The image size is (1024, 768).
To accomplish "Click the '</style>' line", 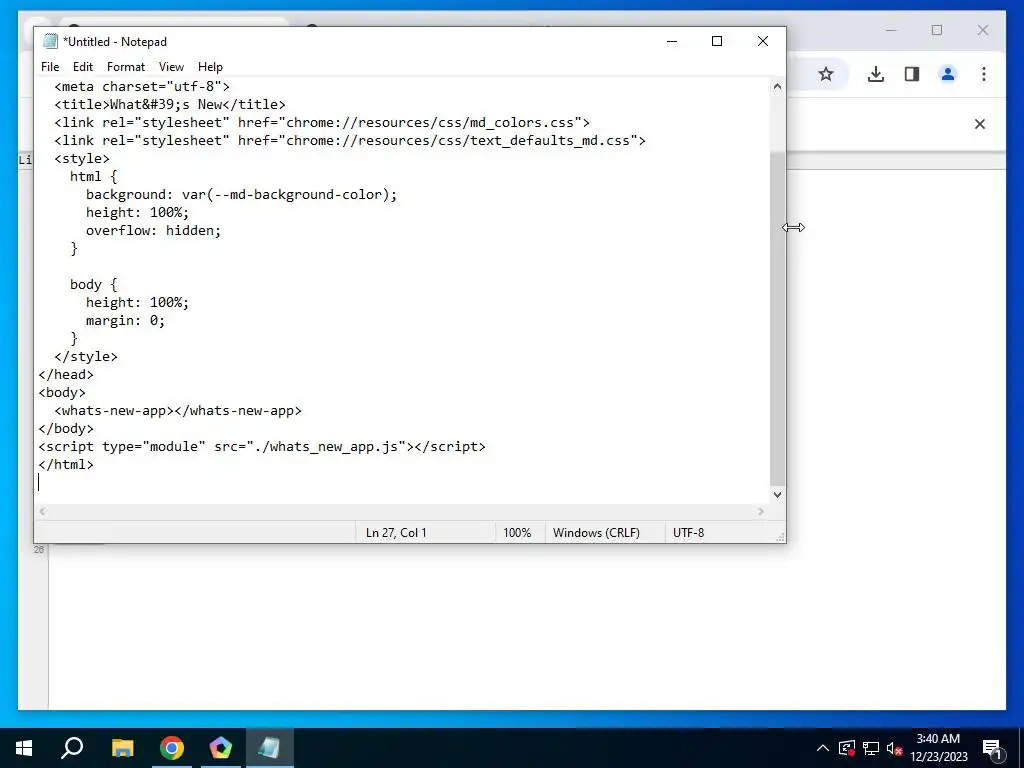I will [x=86, y=357].
